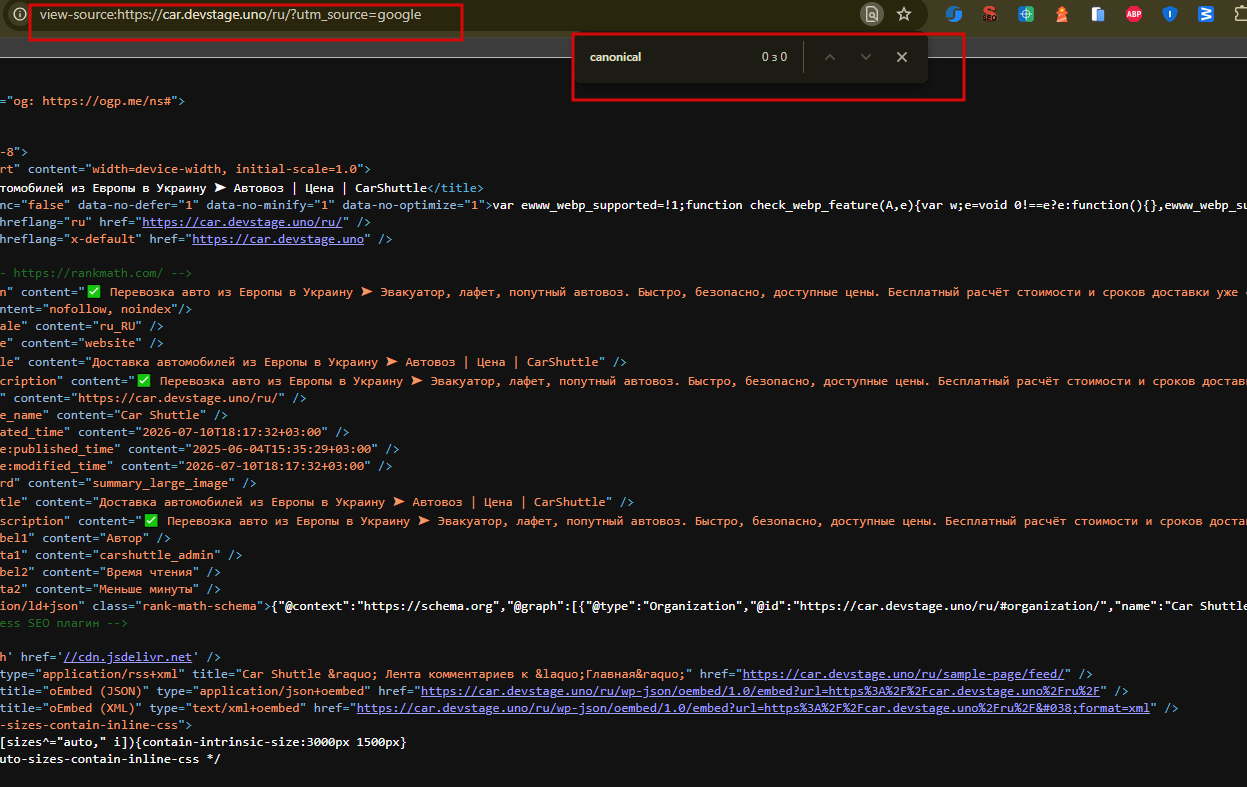Click the find field containing 'canonical'
The image size is (1247, 787).
coord(670,57)
